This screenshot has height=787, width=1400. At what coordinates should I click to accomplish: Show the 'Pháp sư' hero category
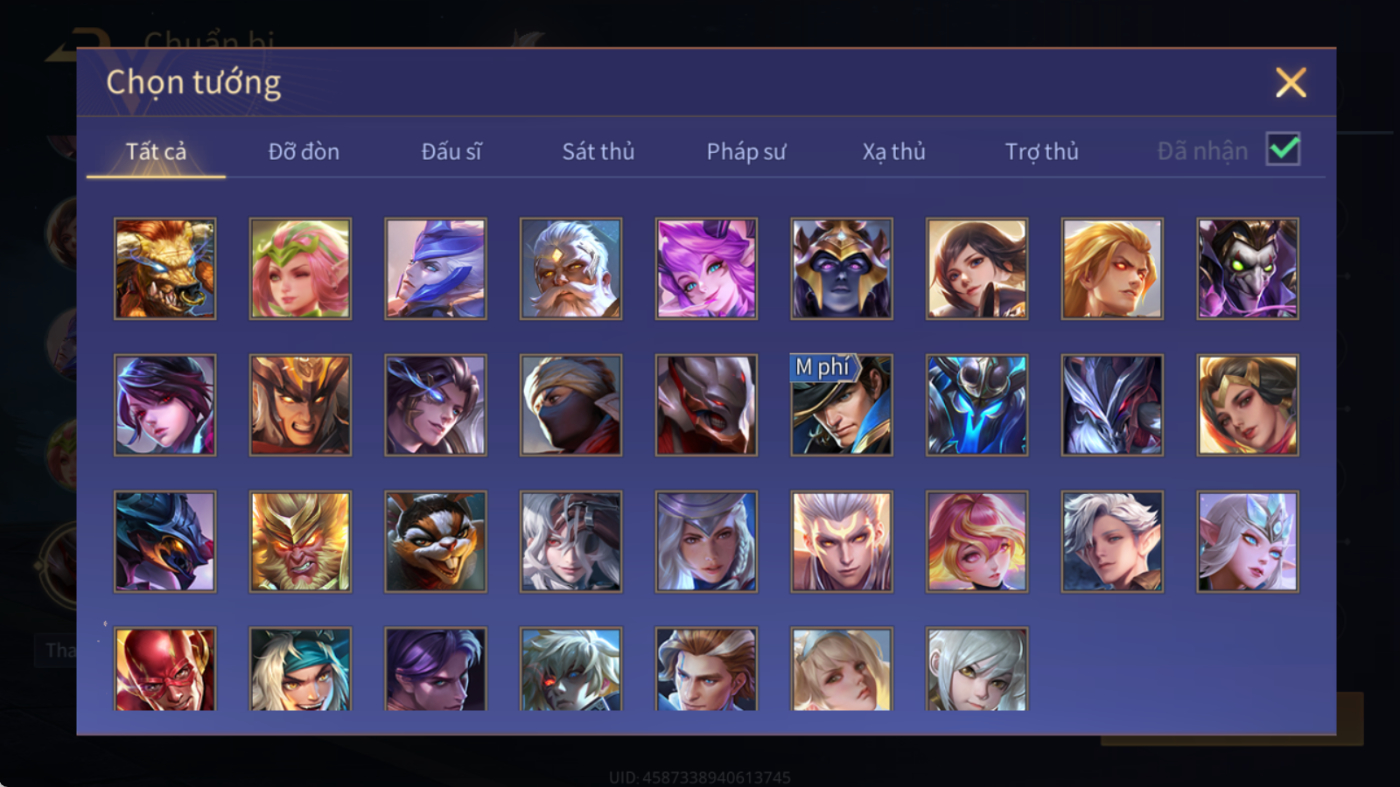point(746,152)
